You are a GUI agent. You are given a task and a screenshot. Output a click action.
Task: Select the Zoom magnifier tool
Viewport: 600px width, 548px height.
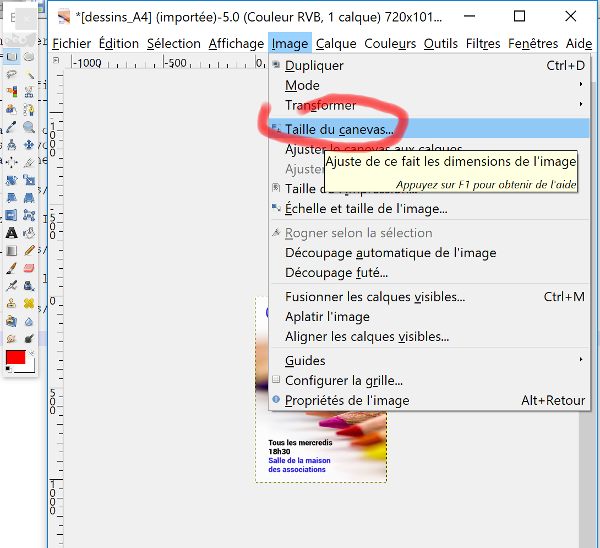[29, 127]
